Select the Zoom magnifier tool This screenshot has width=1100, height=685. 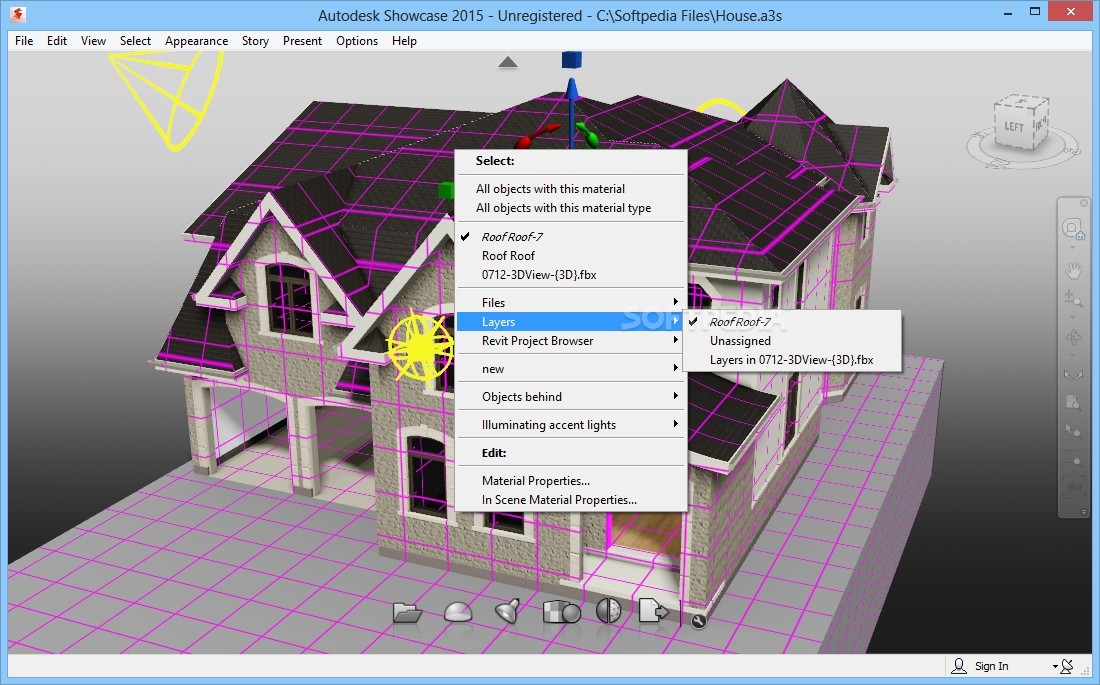(1073, 300)
